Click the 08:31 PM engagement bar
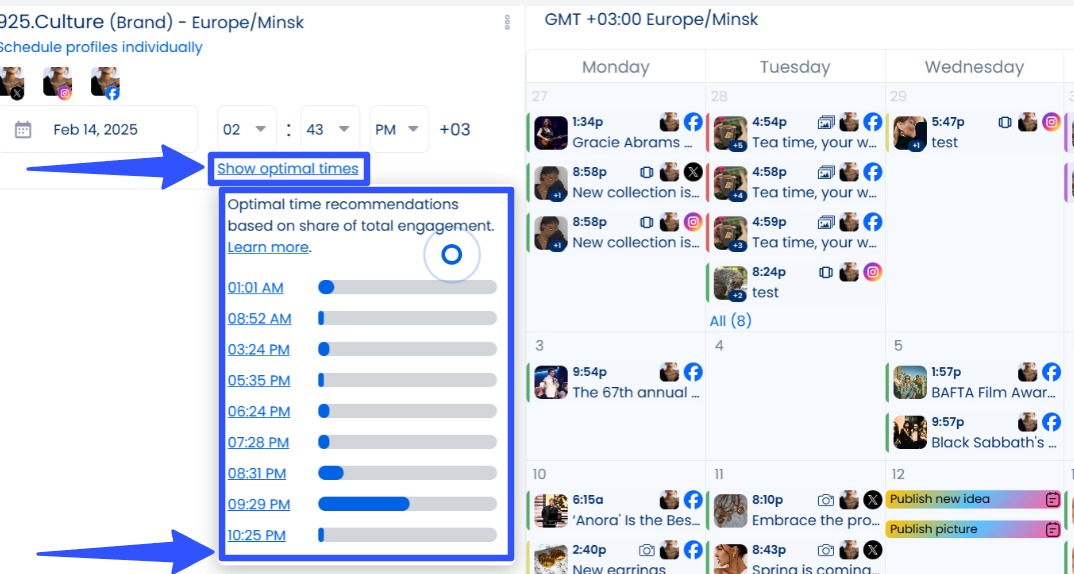The width and height of the screenshot is (1074, 574). point(407,473)
